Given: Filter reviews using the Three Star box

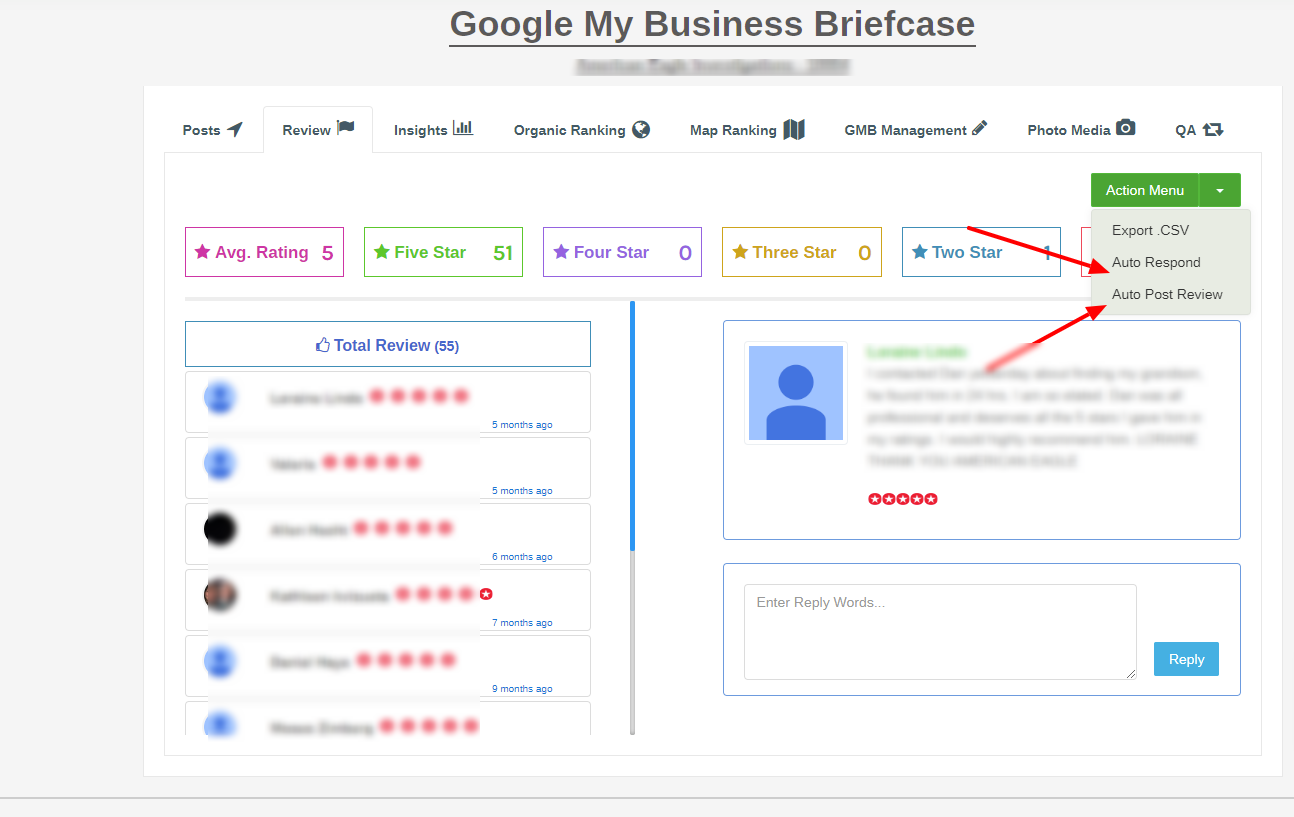Looking at the screenshot, I should [x=802, y=252].
